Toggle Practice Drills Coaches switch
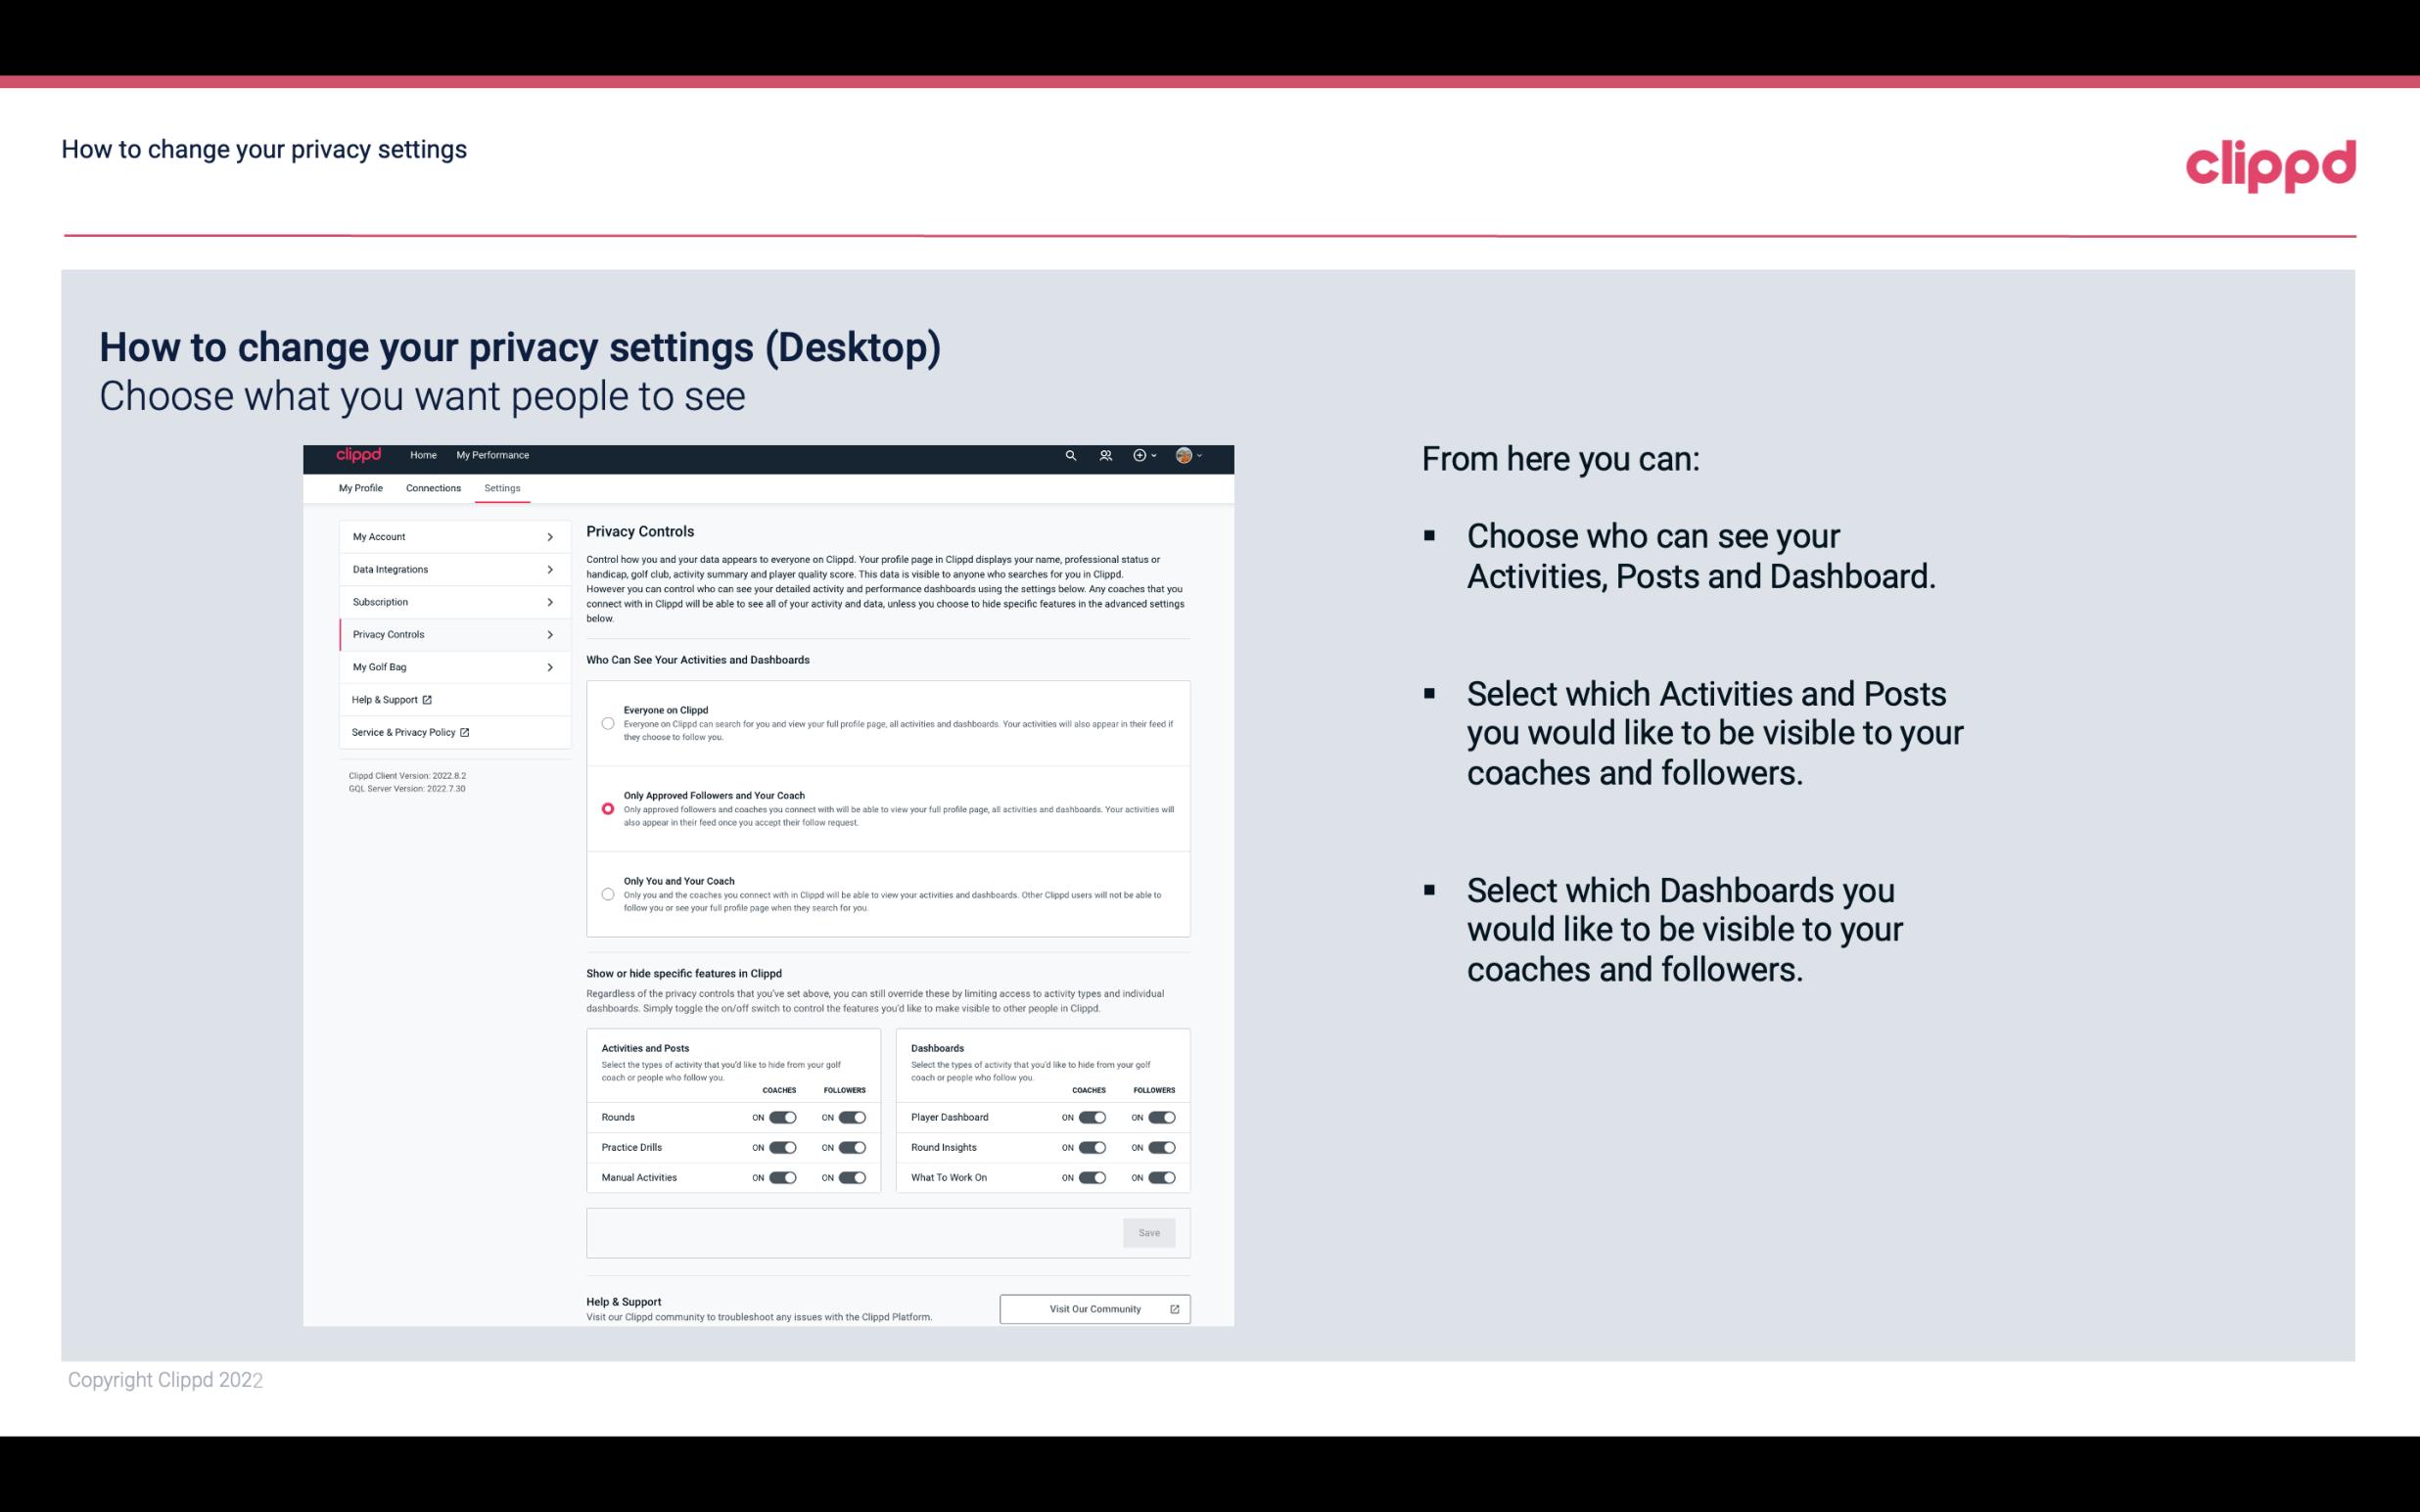Screen dimensions: 2420x1512 click(x=780, y=1146)
